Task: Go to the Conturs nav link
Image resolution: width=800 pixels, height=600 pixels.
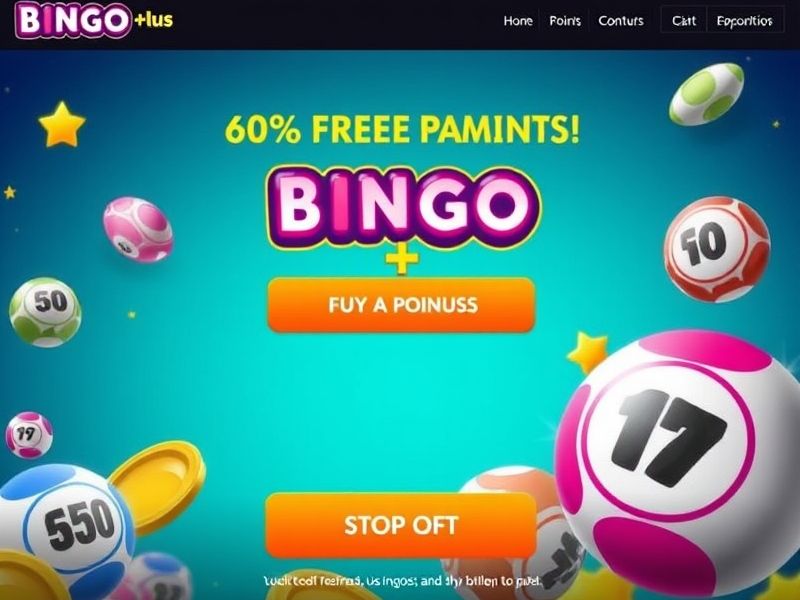Action: click(x=621, y=21)
